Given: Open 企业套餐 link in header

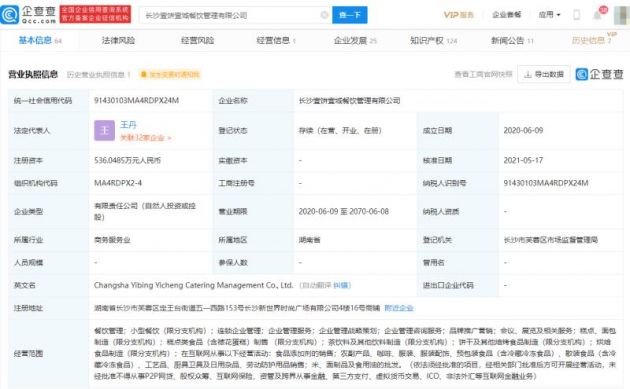Looking at the screenshot, I should tap(507, 15).
